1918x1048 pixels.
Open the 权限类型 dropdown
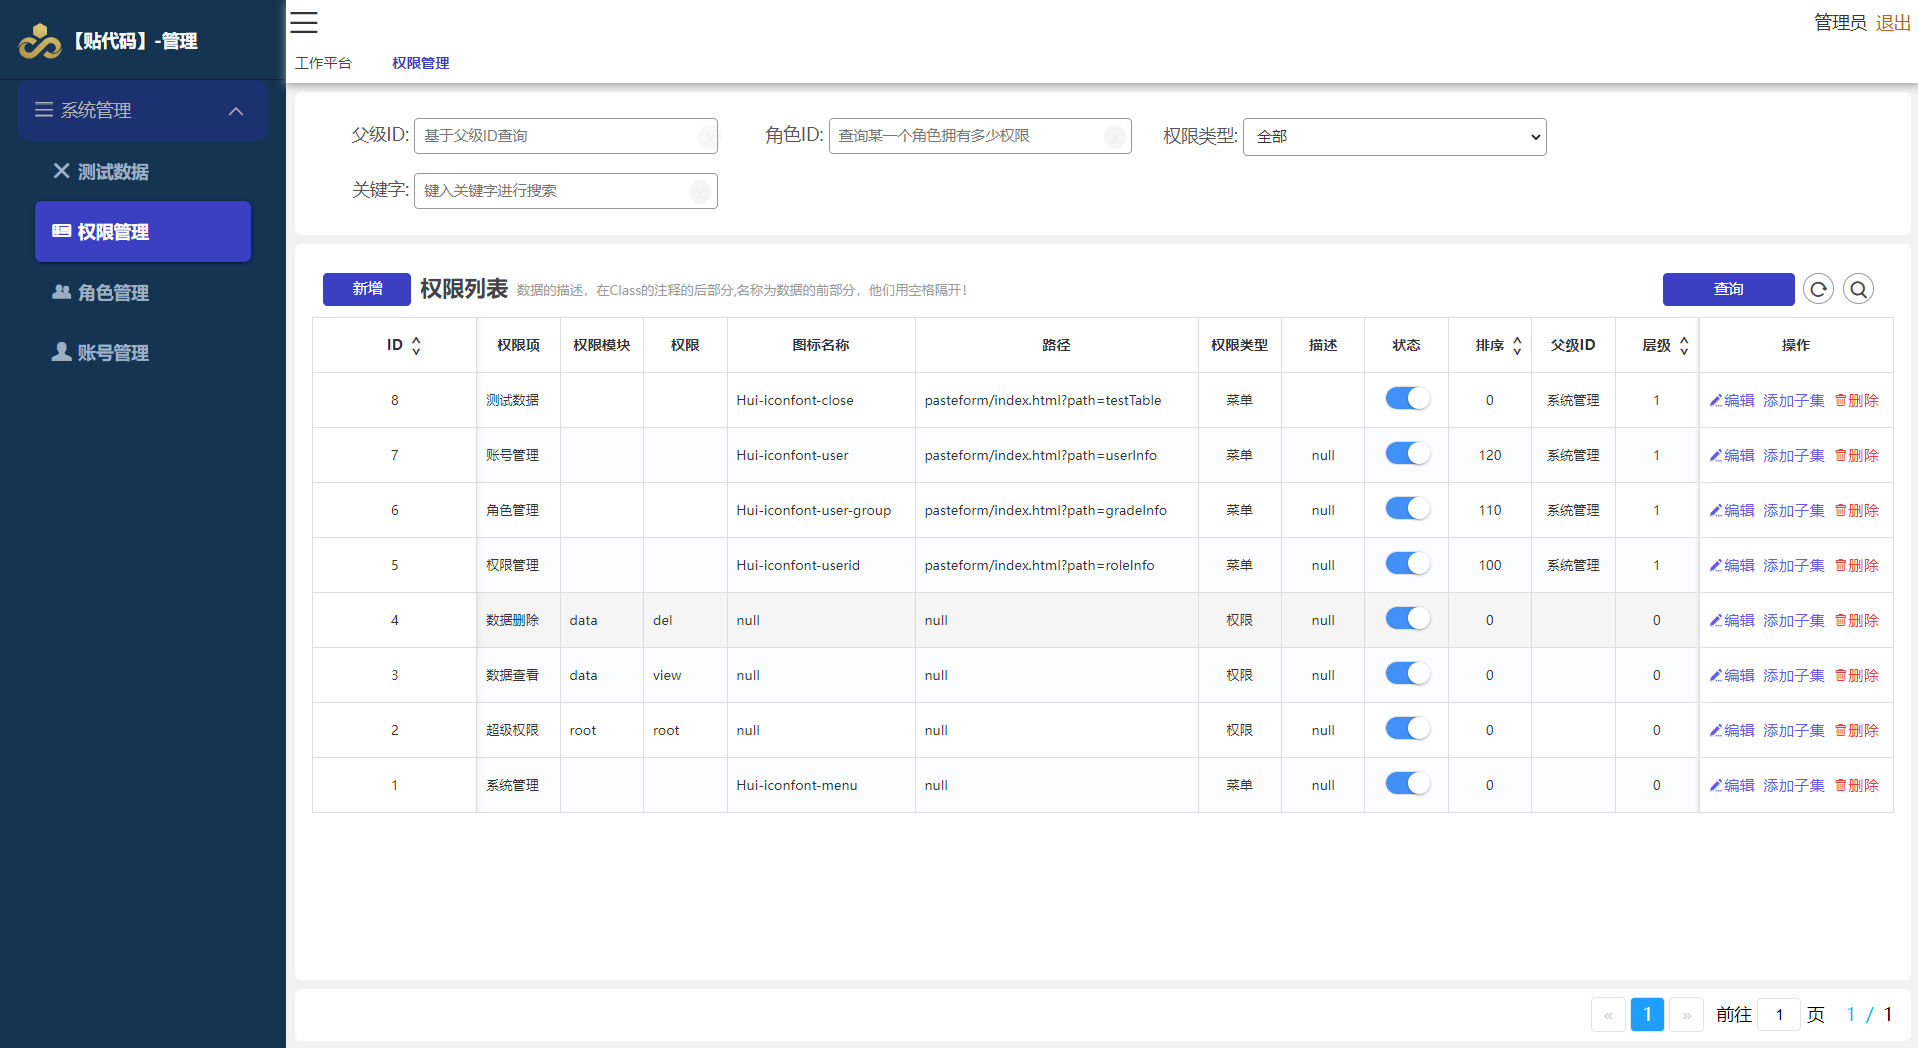[x=1394, y=137]
